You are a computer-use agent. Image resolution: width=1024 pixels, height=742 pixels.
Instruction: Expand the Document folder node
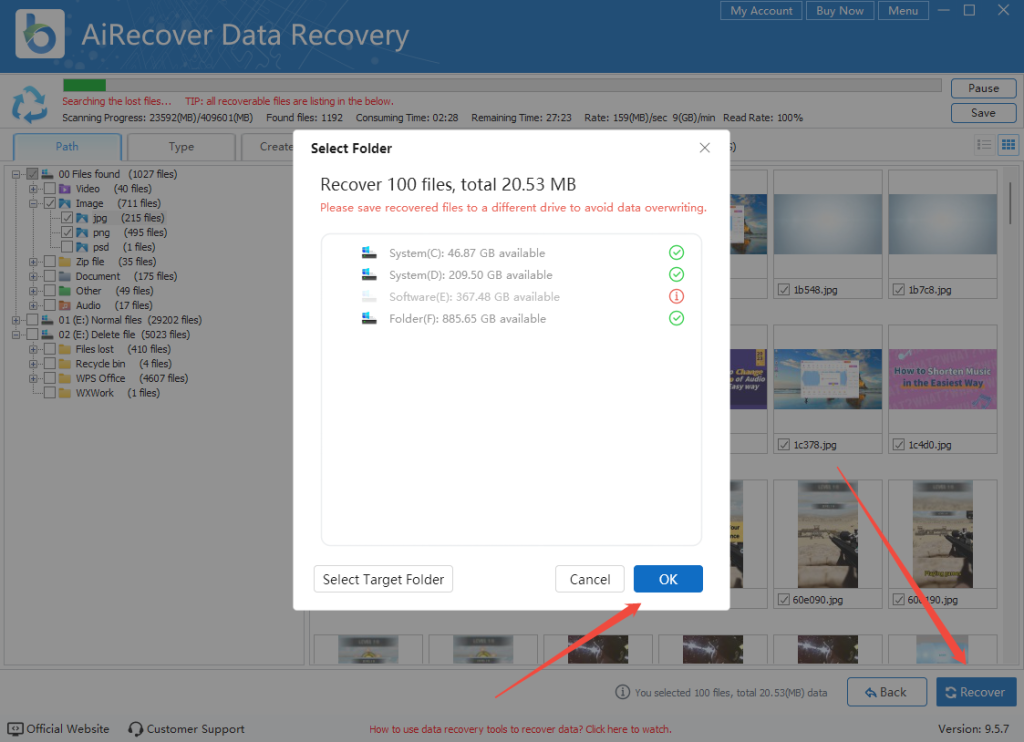(x=33, y=276)
